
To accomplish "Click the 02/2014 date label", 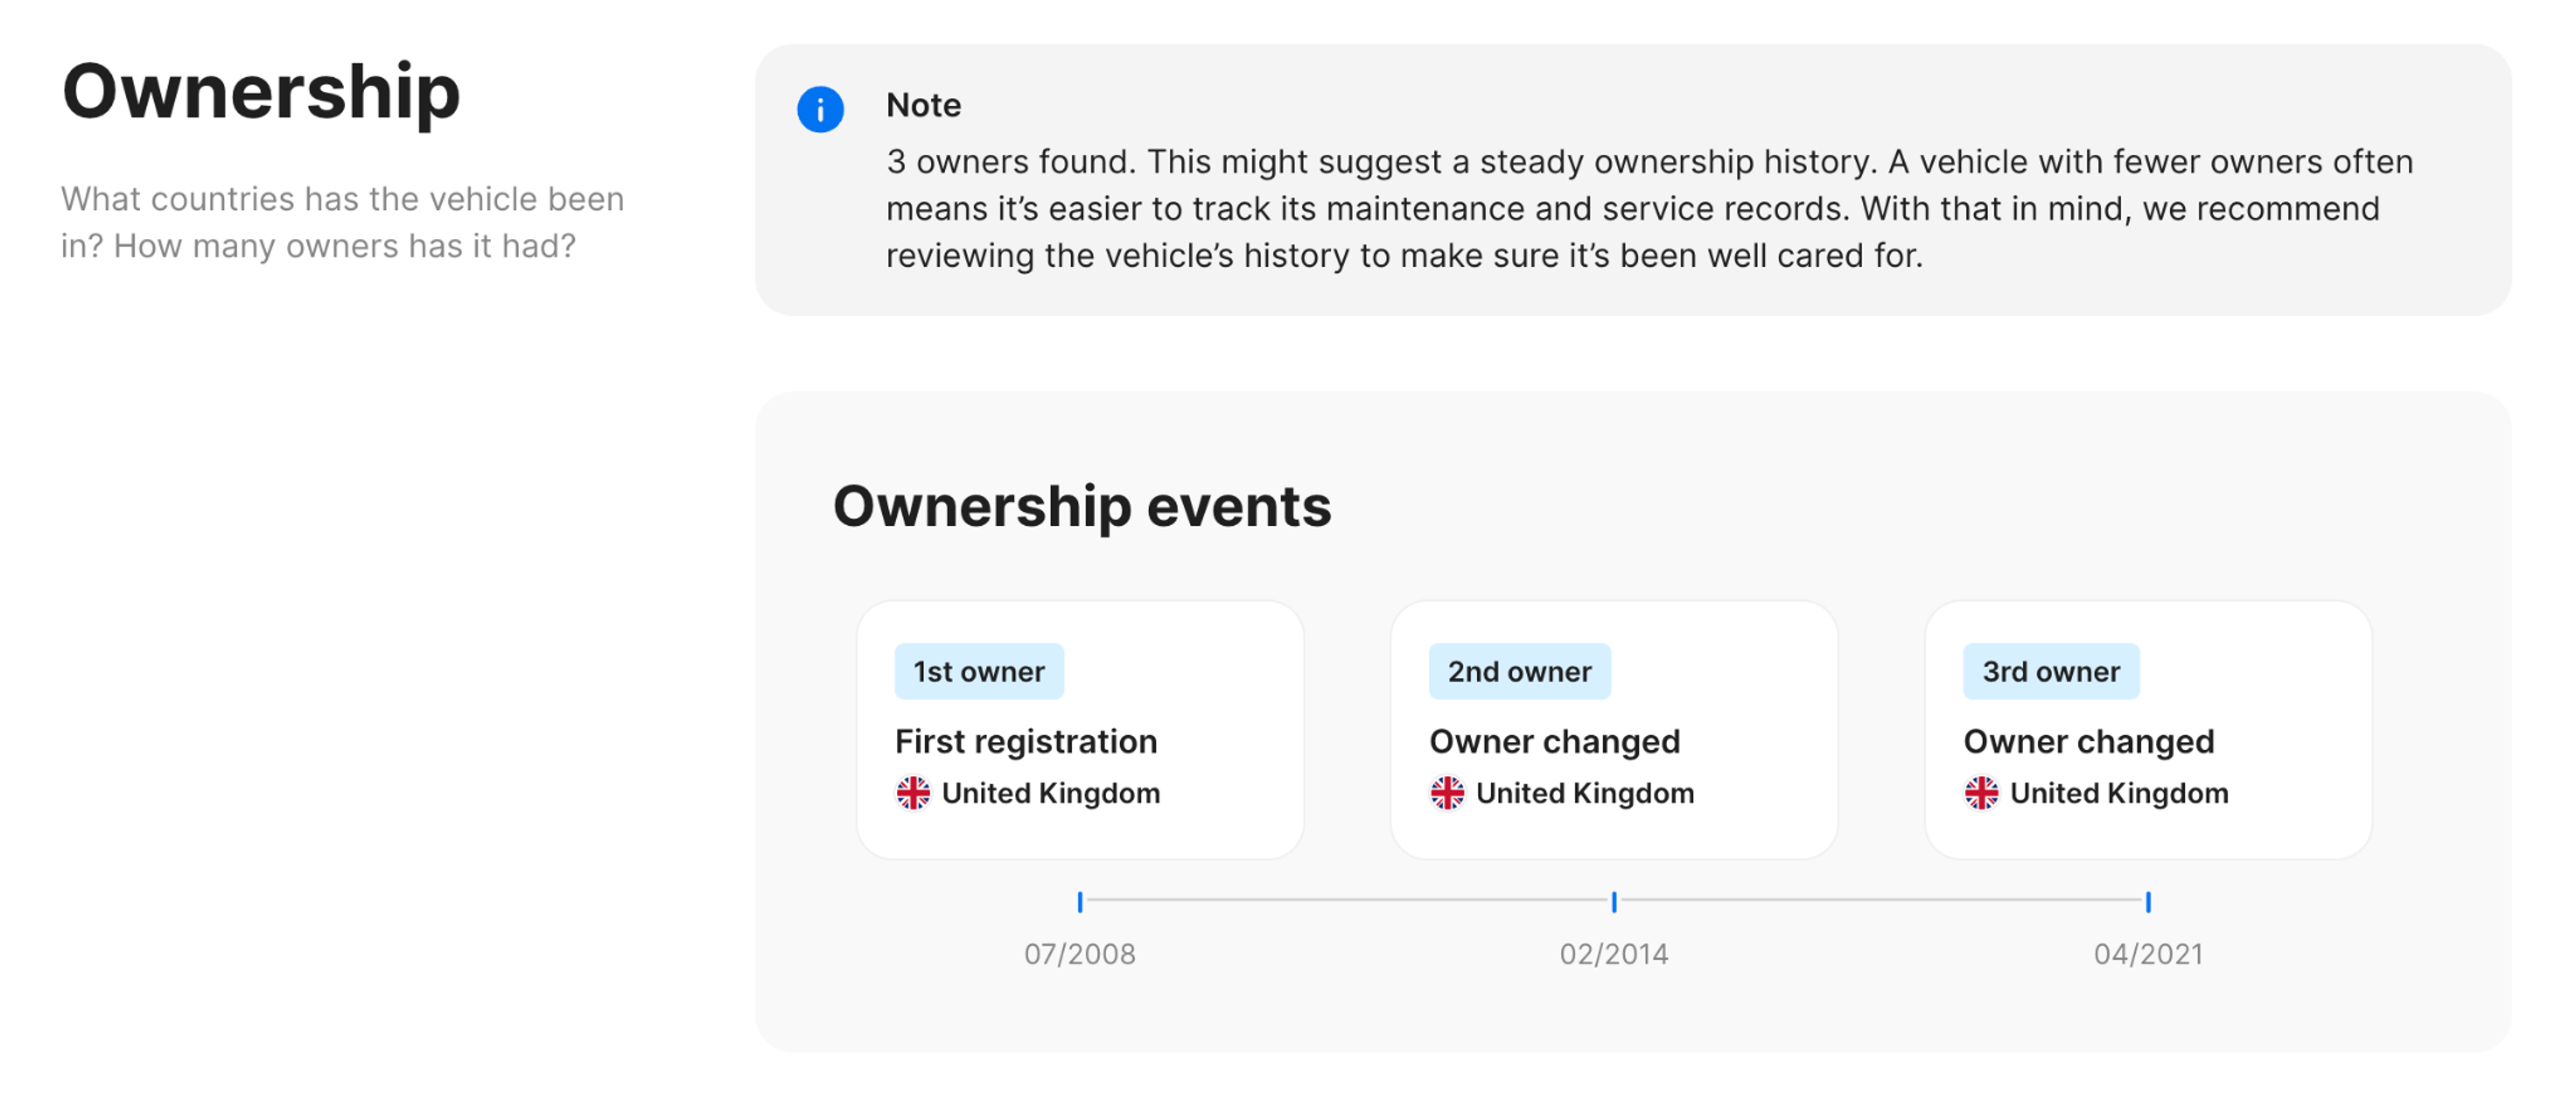I will tap(1614, 954).
